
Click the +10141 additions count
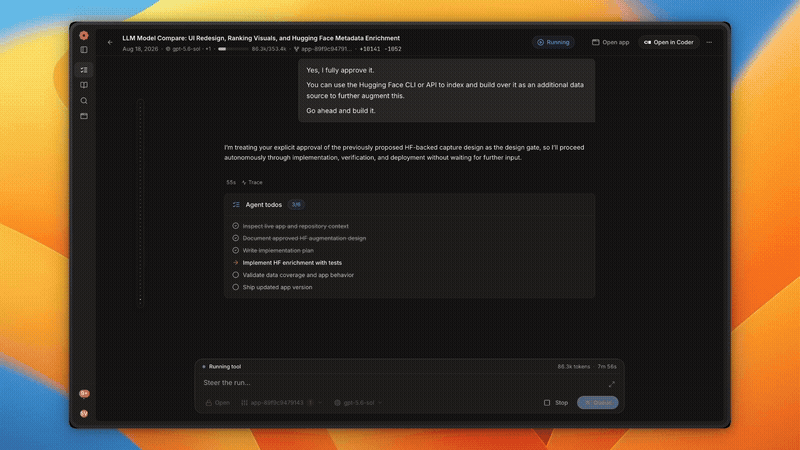pyautogui.click(x=369, y=49)
